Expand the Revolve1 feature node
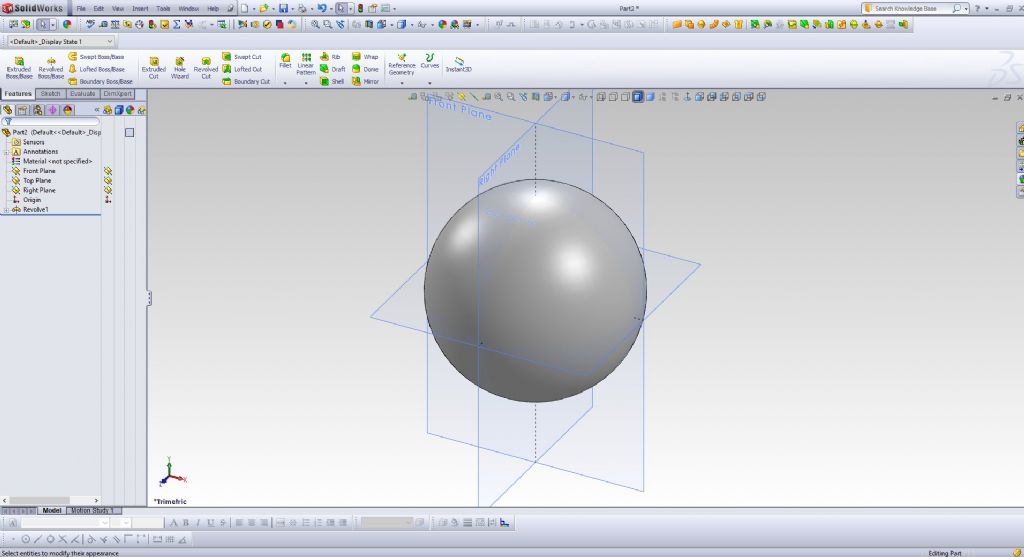 pos(7,210)
